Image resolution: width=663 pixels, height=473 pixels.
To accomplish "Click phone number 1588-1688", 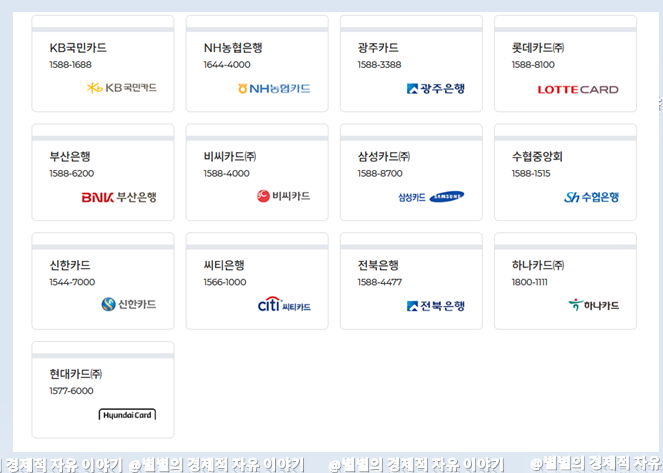I will pos(71,65).
